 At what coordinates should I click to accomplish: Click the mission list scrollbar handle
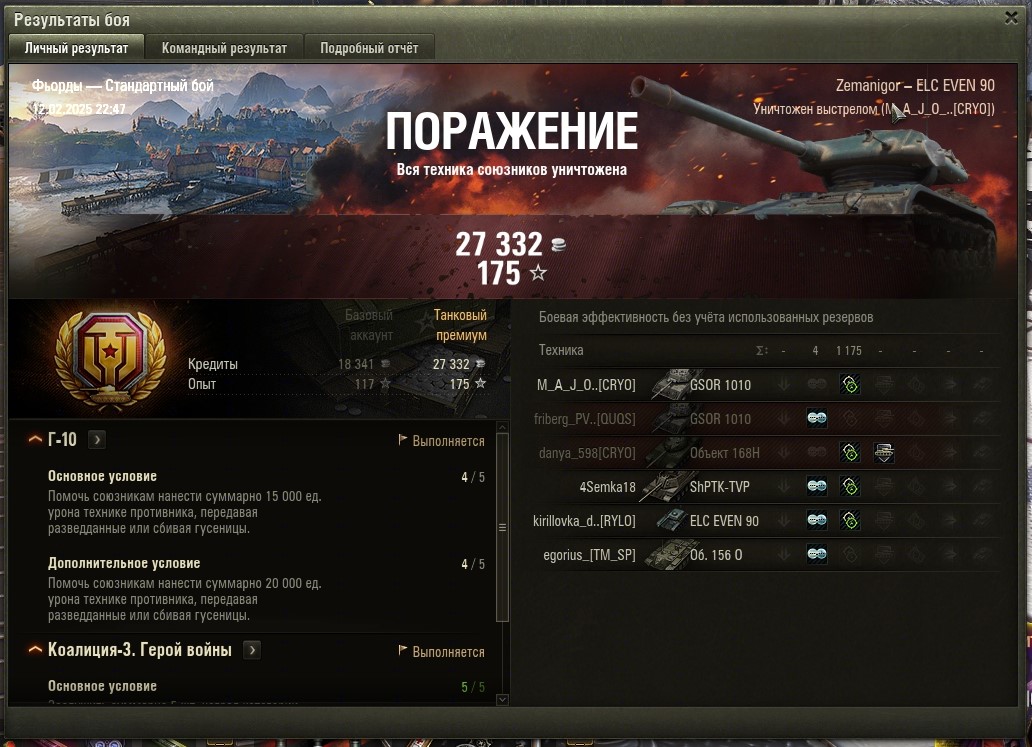(x=502, y=527)
